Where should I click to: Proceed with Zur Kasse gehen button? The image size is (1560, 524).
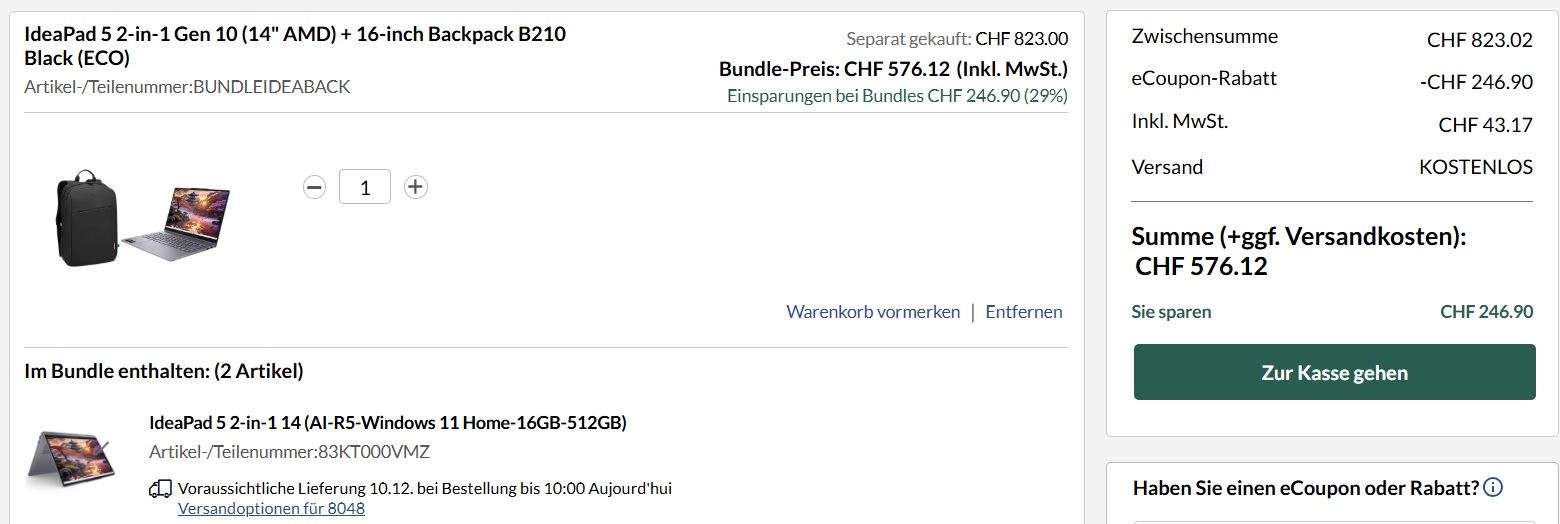[1334, 373]
